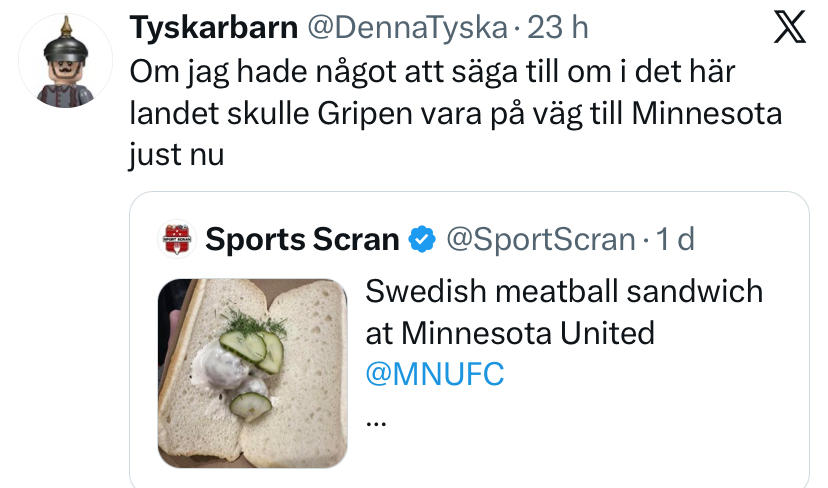This screenshot has width=828, height=488.
Task: Click the 23 h timestamp
Action: [558, 27]
